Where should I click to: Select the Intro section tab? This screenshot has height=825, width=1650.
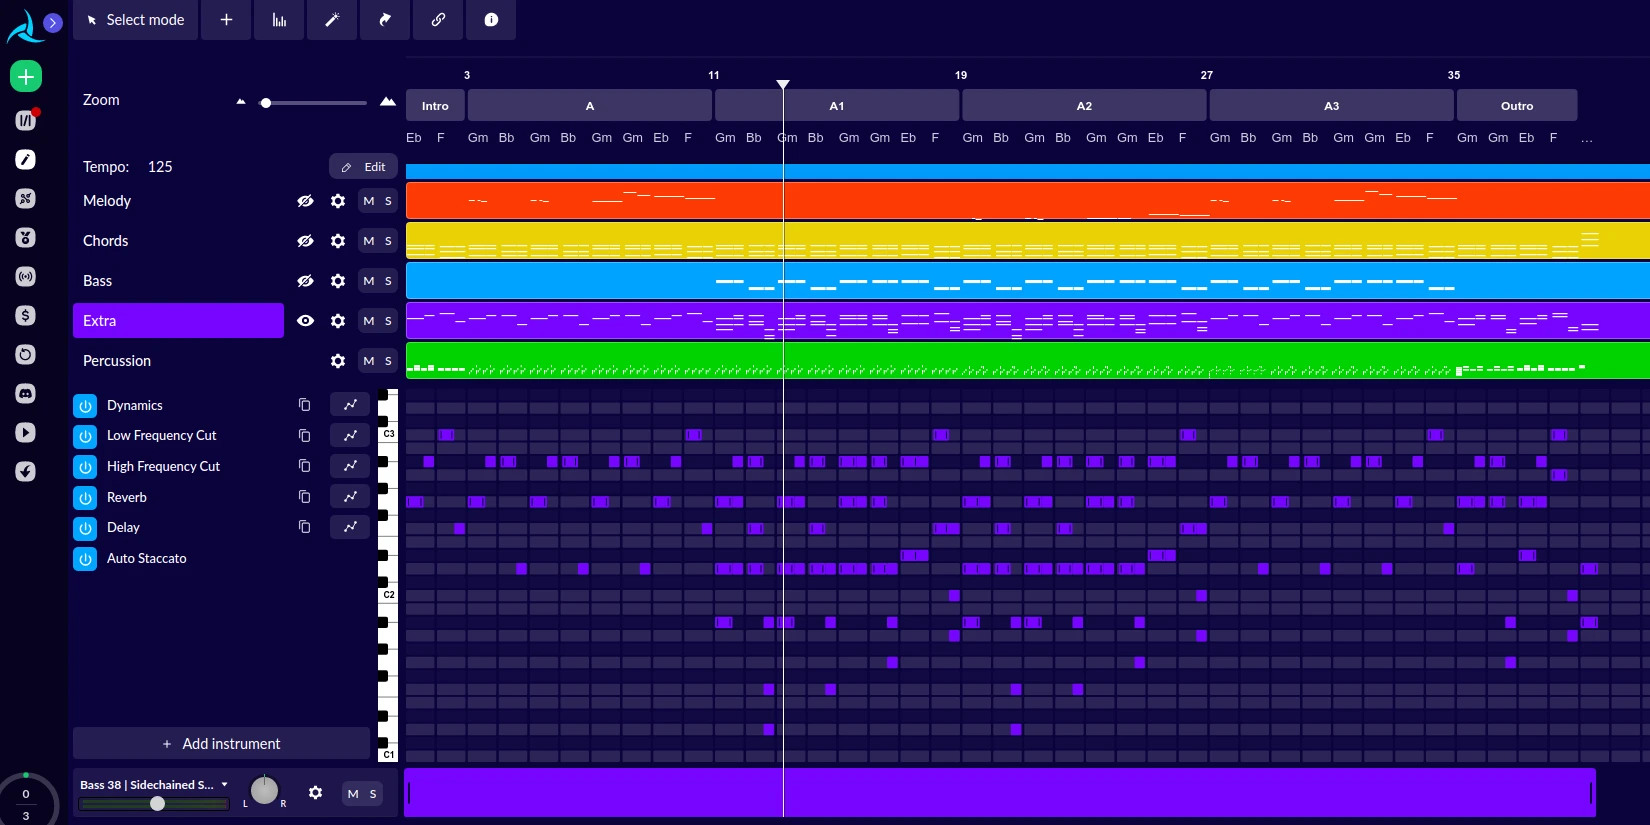pos(435,106)
